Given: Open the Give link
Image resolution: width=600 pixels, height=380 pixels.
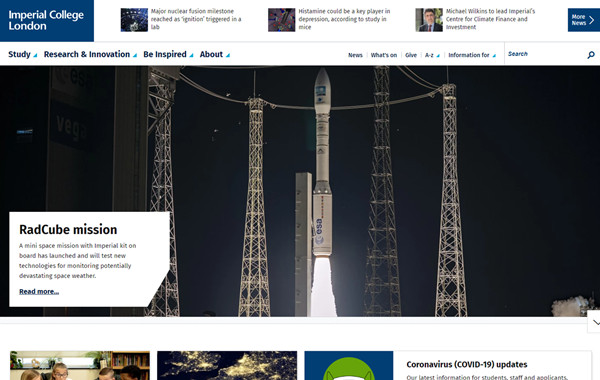Looking at the screenshot, I should click(411, 55).
